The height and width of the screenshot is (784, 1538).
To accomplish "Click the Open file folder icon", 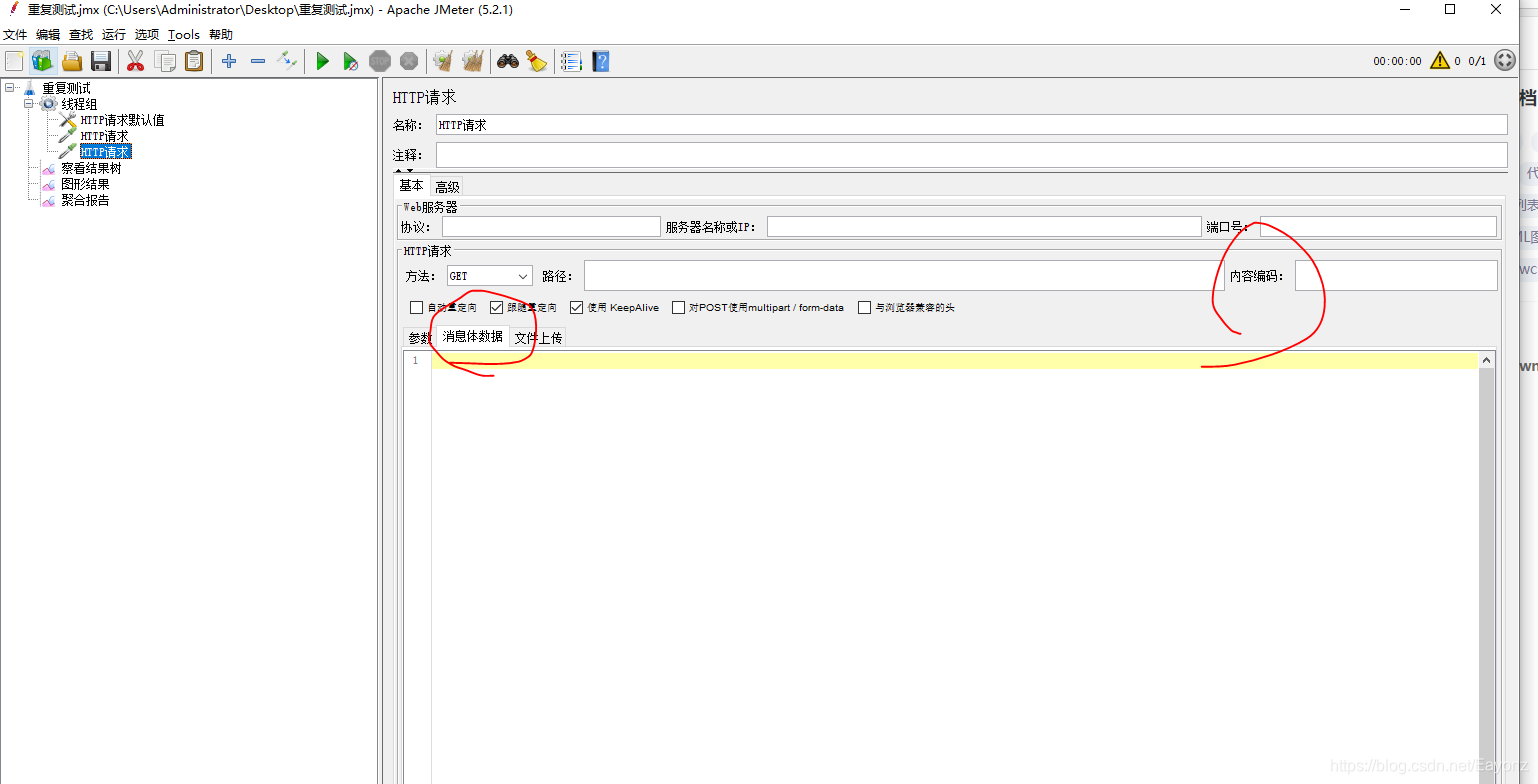I will coord(72,61).
